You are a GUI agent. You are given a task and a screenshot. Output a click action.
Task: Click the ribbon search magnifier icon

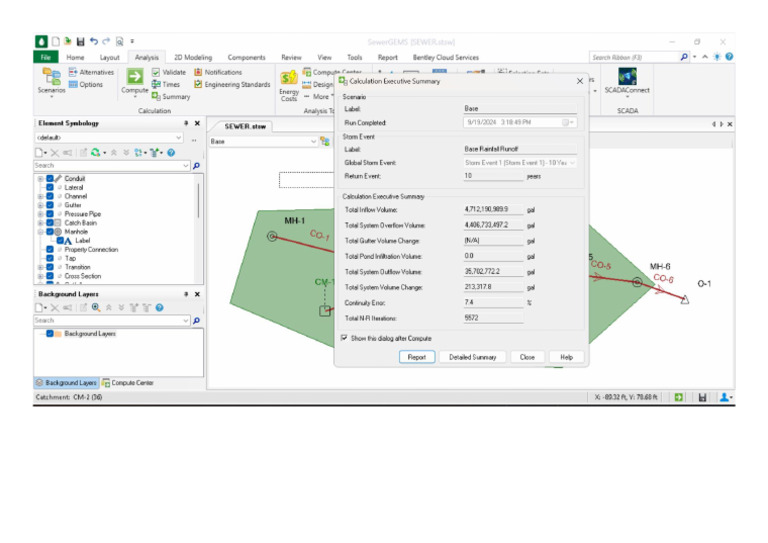(684, 57)
